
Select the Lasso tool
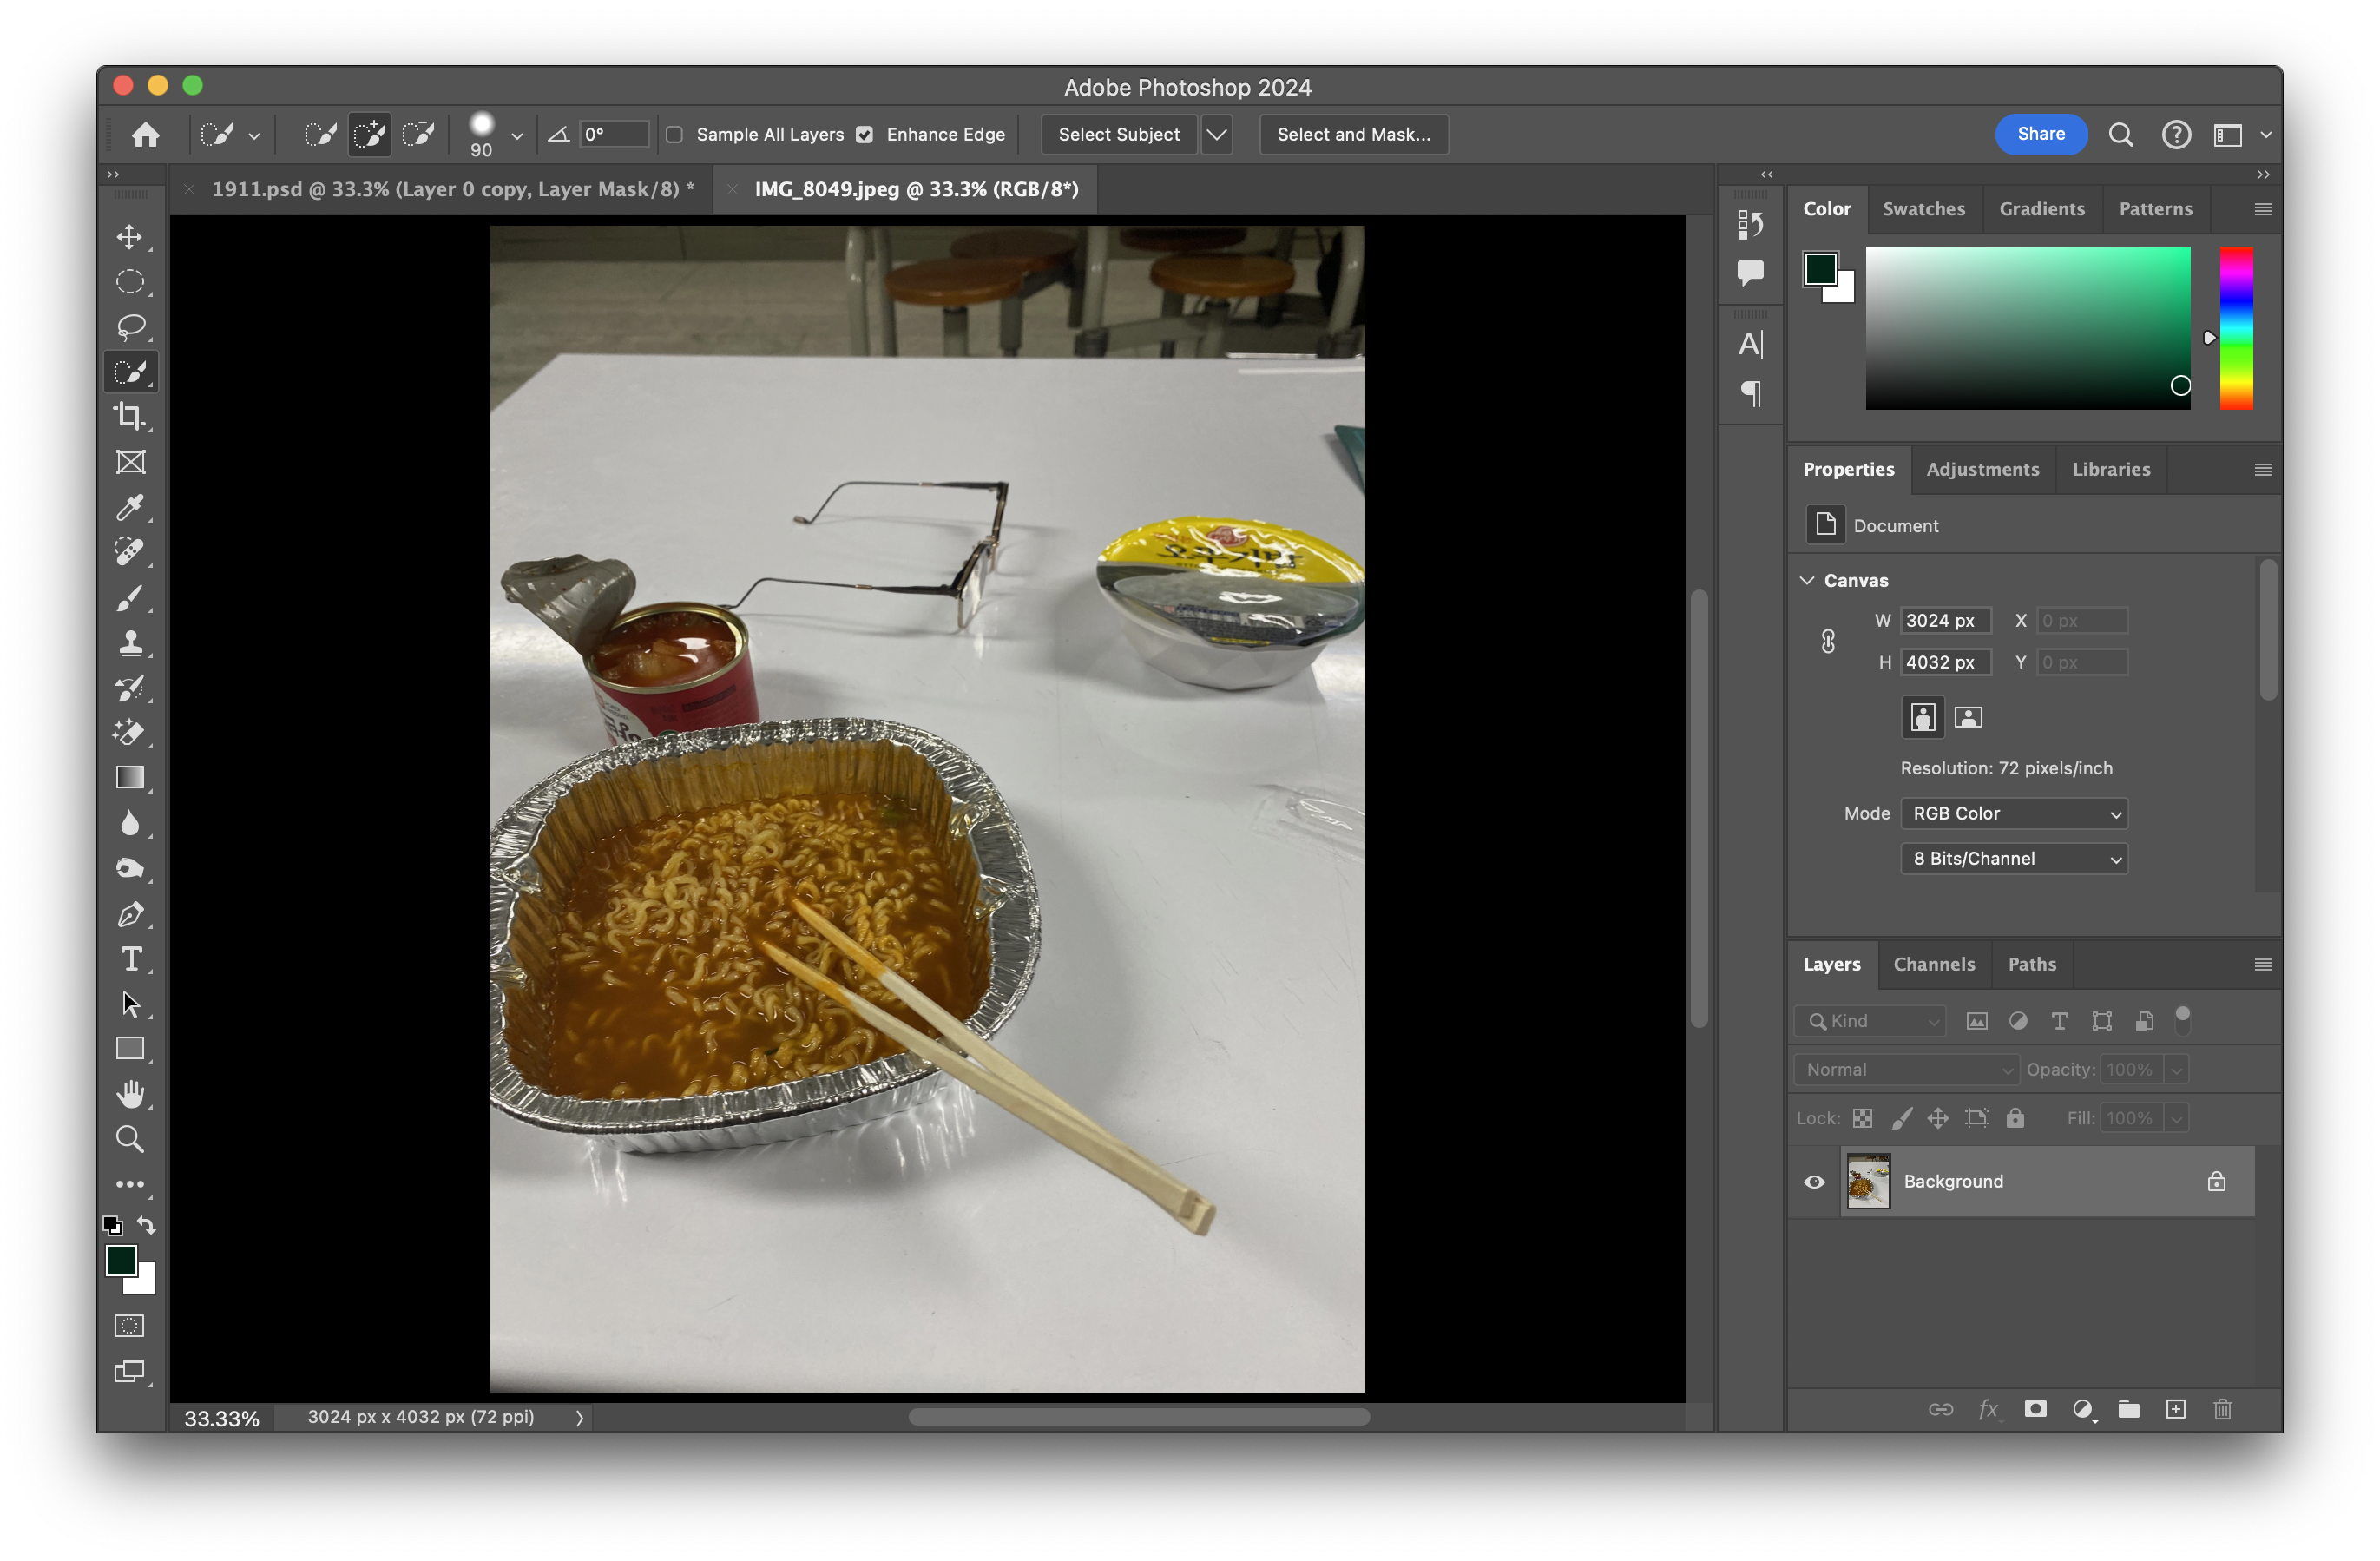pos(130,327)
